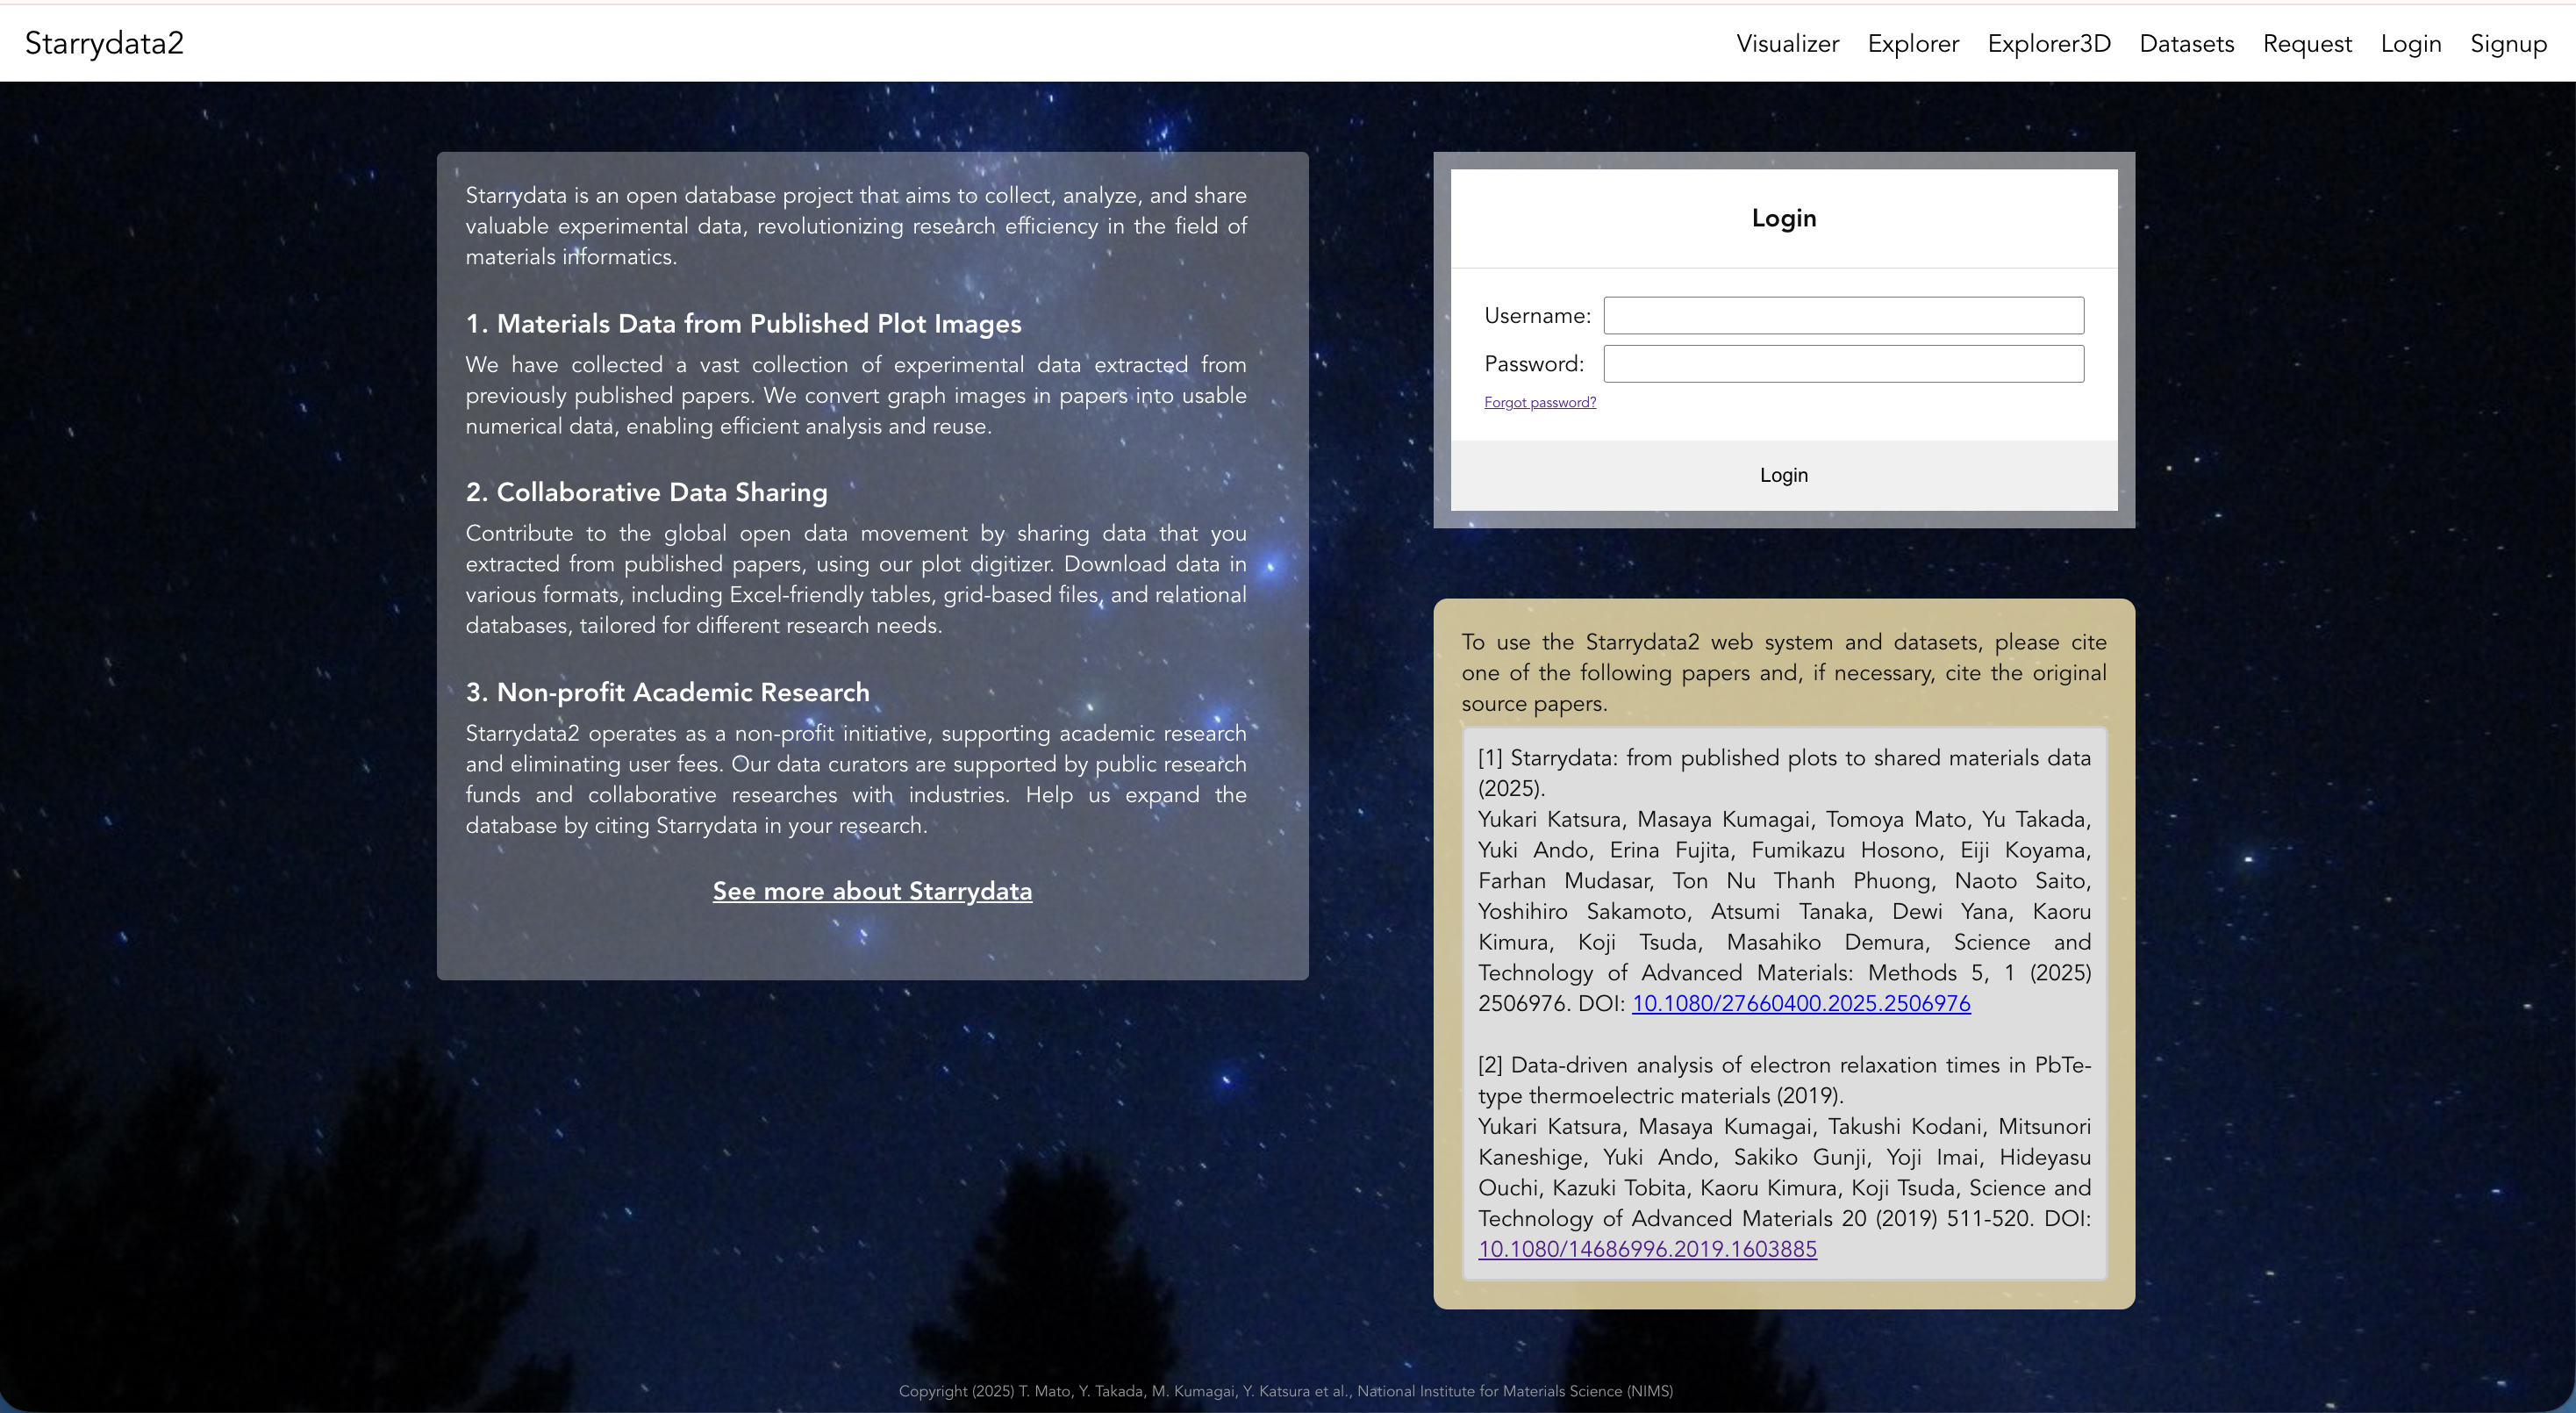2576x1413 pixels.
Task: Focus the Password input field
Action: [x=1843, y=363]
